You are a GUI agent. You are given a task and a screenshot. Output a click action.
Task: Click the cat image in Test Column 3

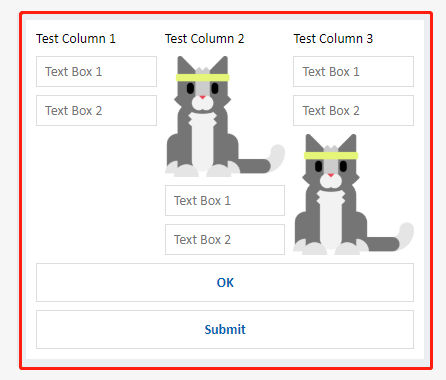click(353, 194)
